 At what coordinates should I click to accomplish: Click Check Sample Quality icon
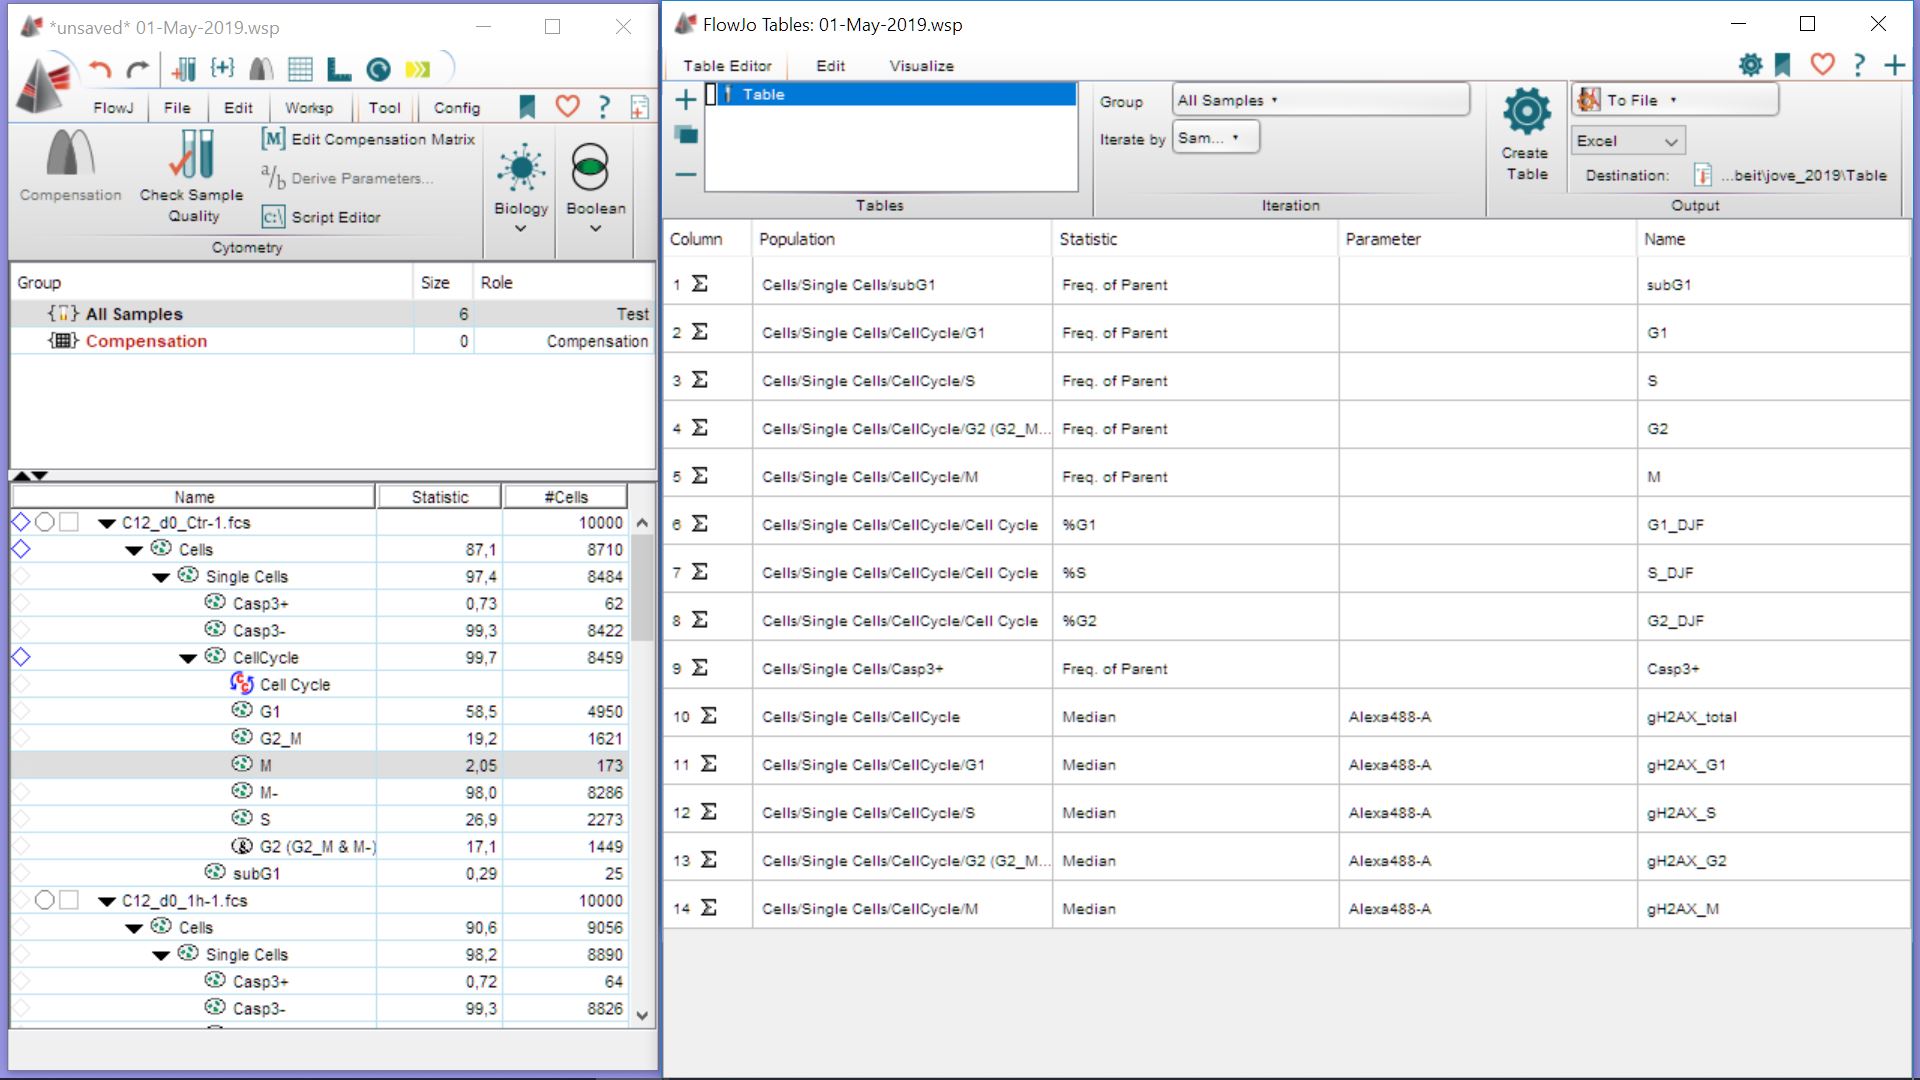click(192, 155)
